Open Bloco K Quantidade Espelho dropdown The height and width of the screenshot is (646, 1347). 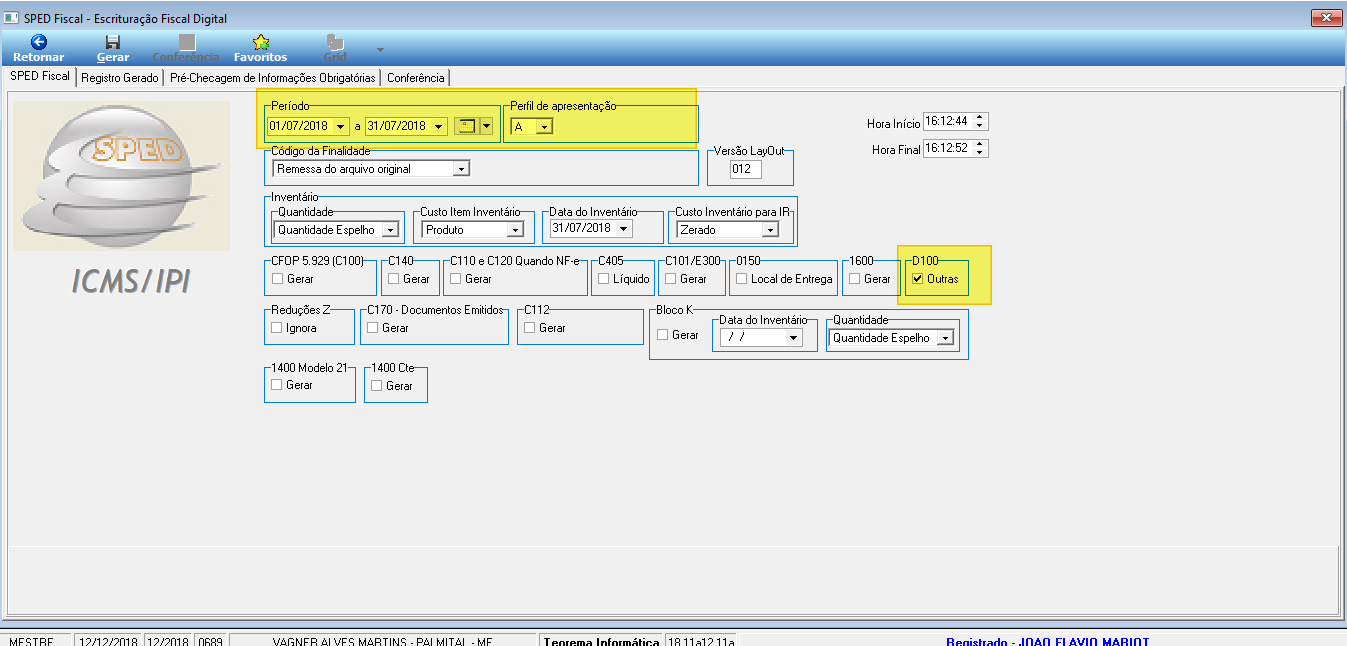[x=945, y=338]
